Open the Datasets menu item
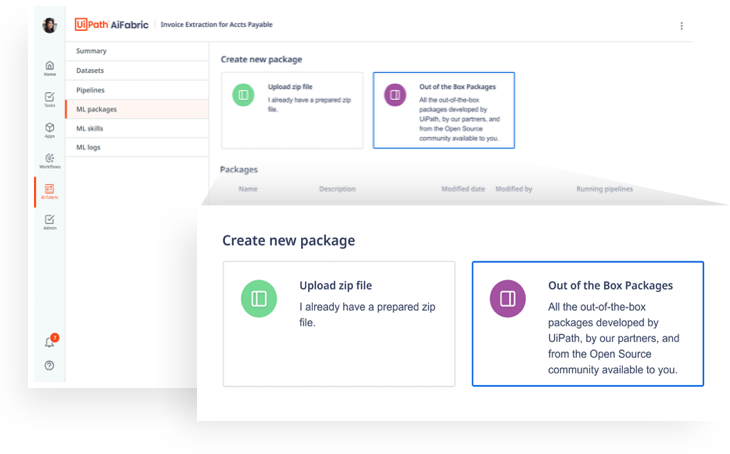Viewport: 730px width, 454px height. pyautogui.click(x=137, y=70)
